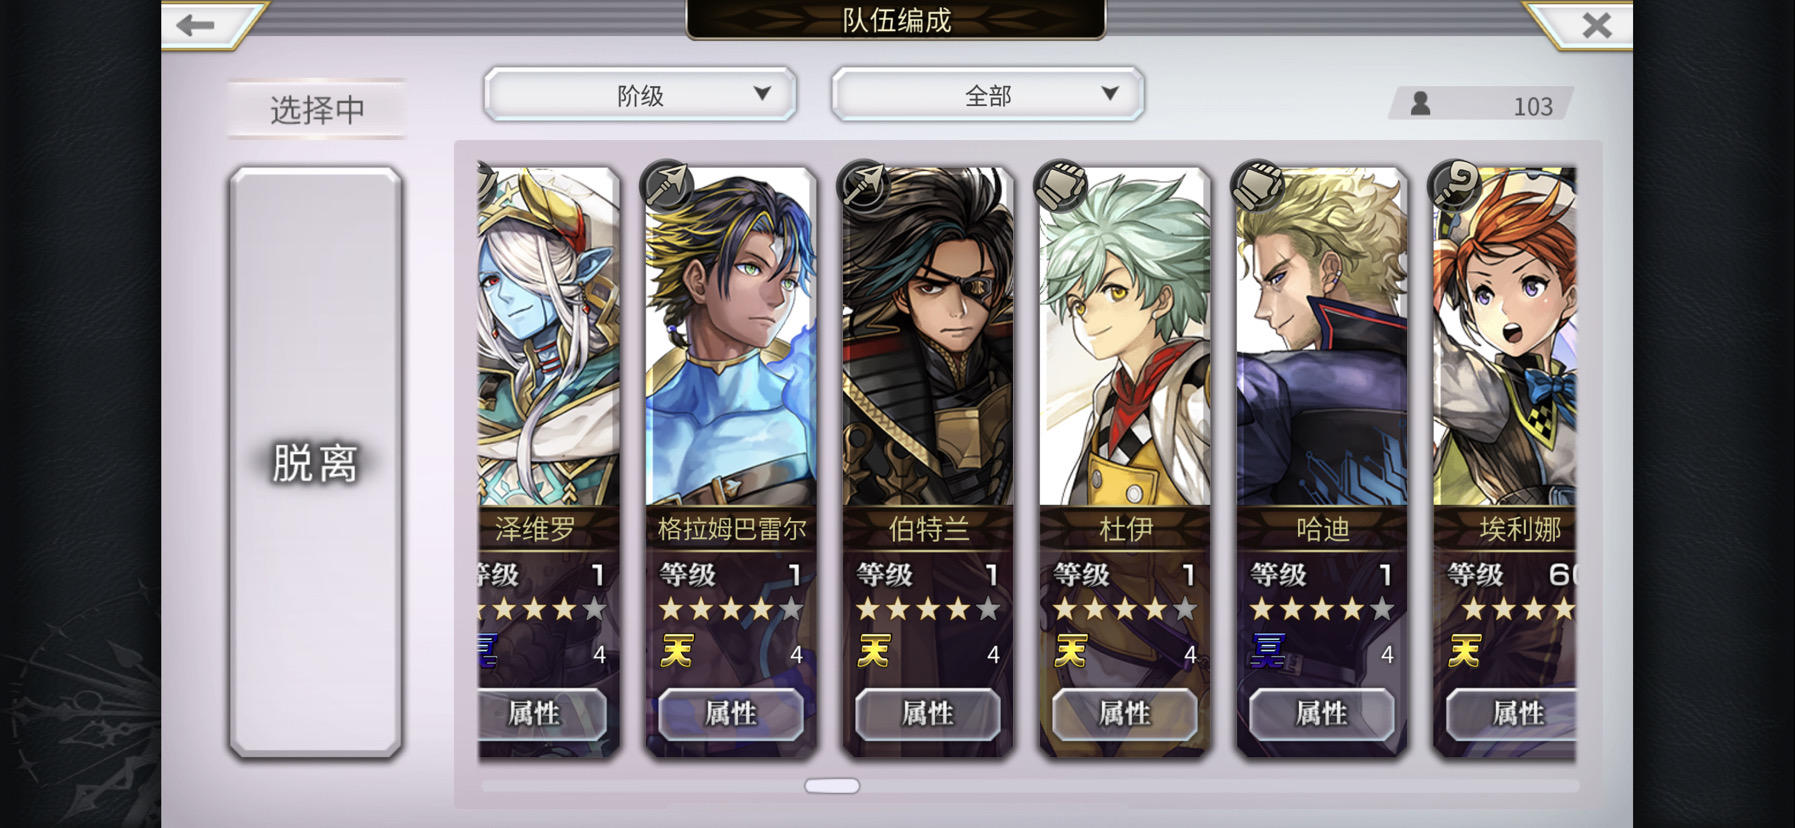1795x828 pixels.
Task: Open the 阶级 sort dropdown
Action: 640,95
